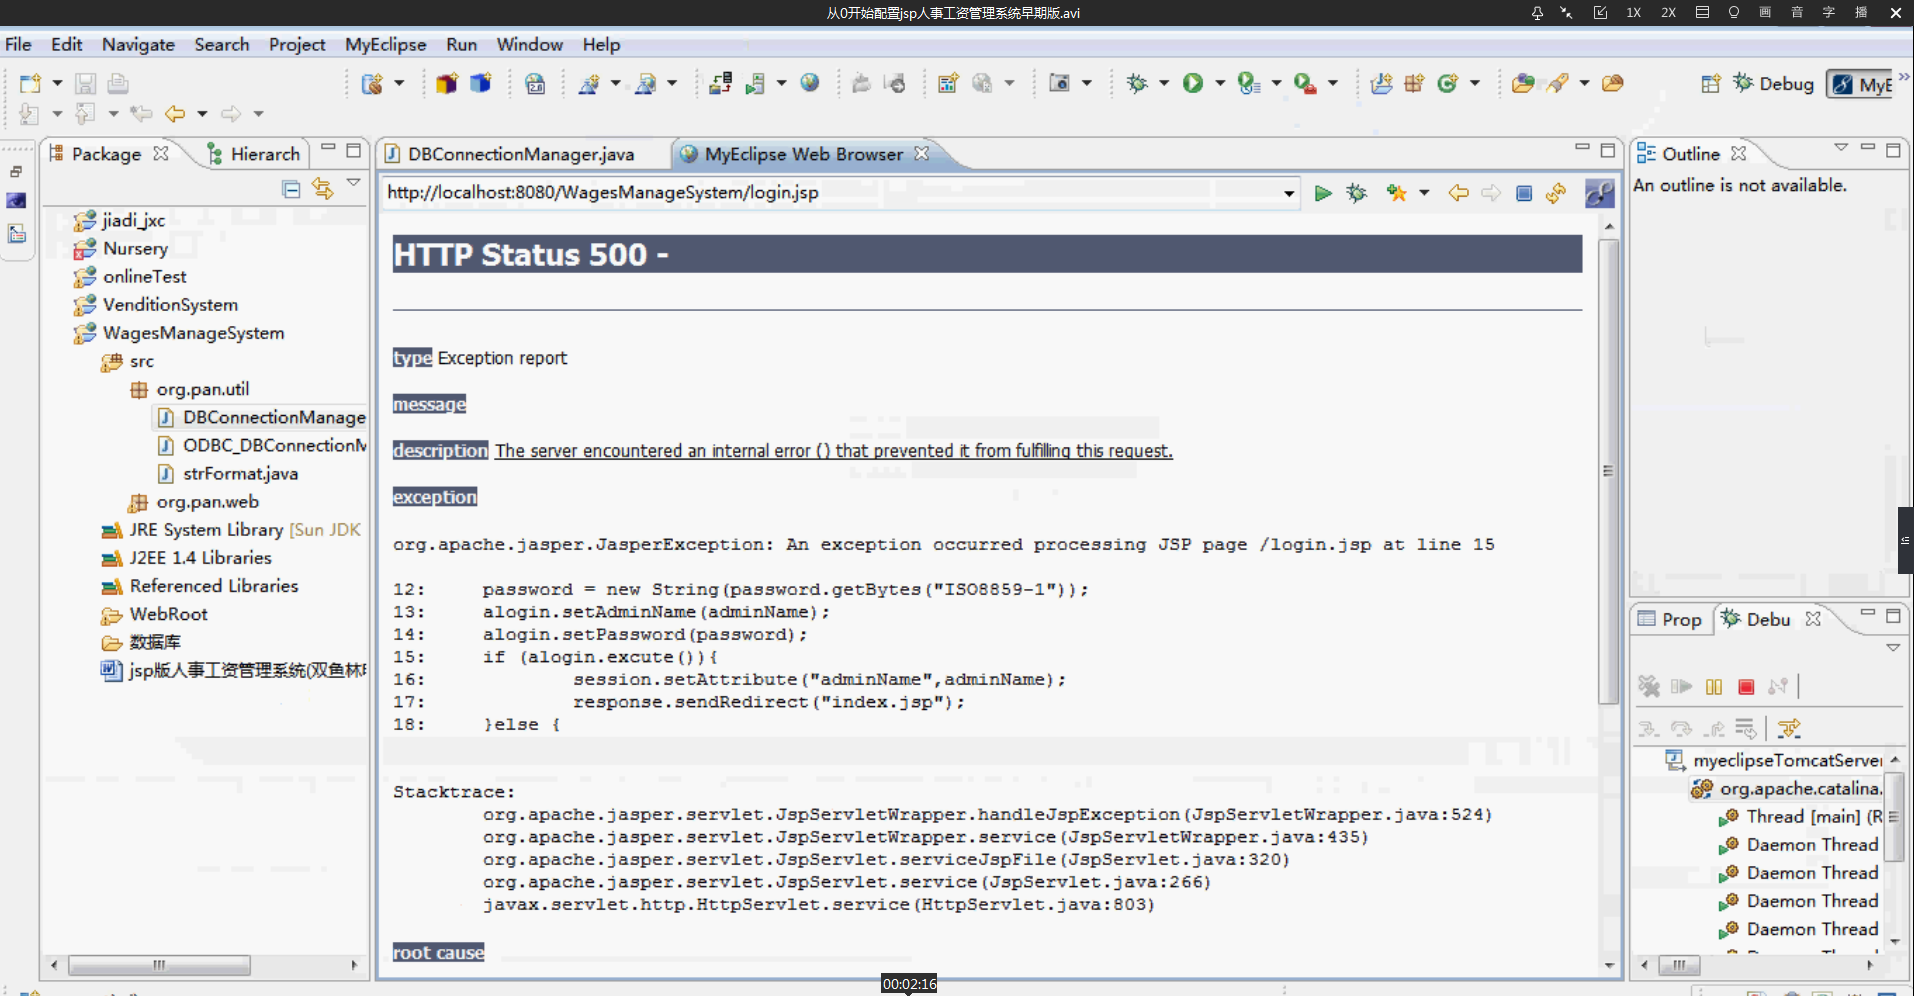The image size is (1914, 996).
Task: Click the New file toolbar icon
Action: point(31,83)
